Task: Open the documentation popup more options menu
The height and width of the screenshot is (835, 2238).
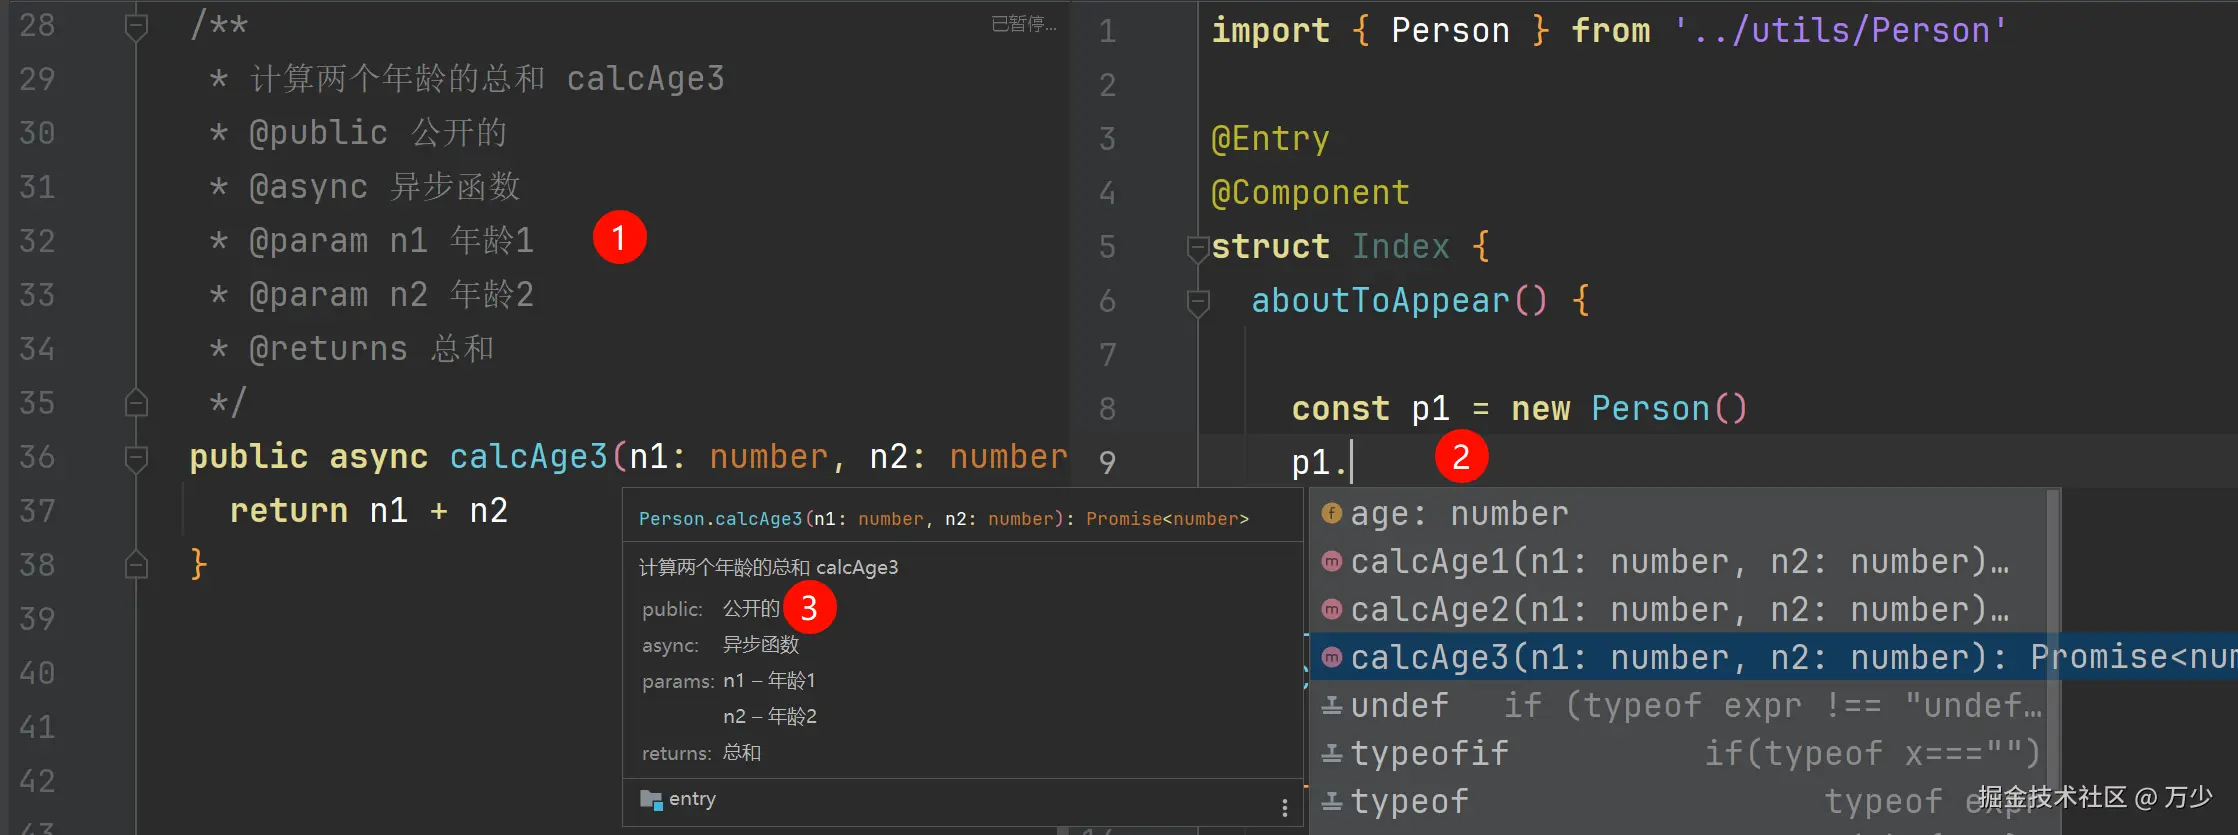Action: coord(1285,806)
